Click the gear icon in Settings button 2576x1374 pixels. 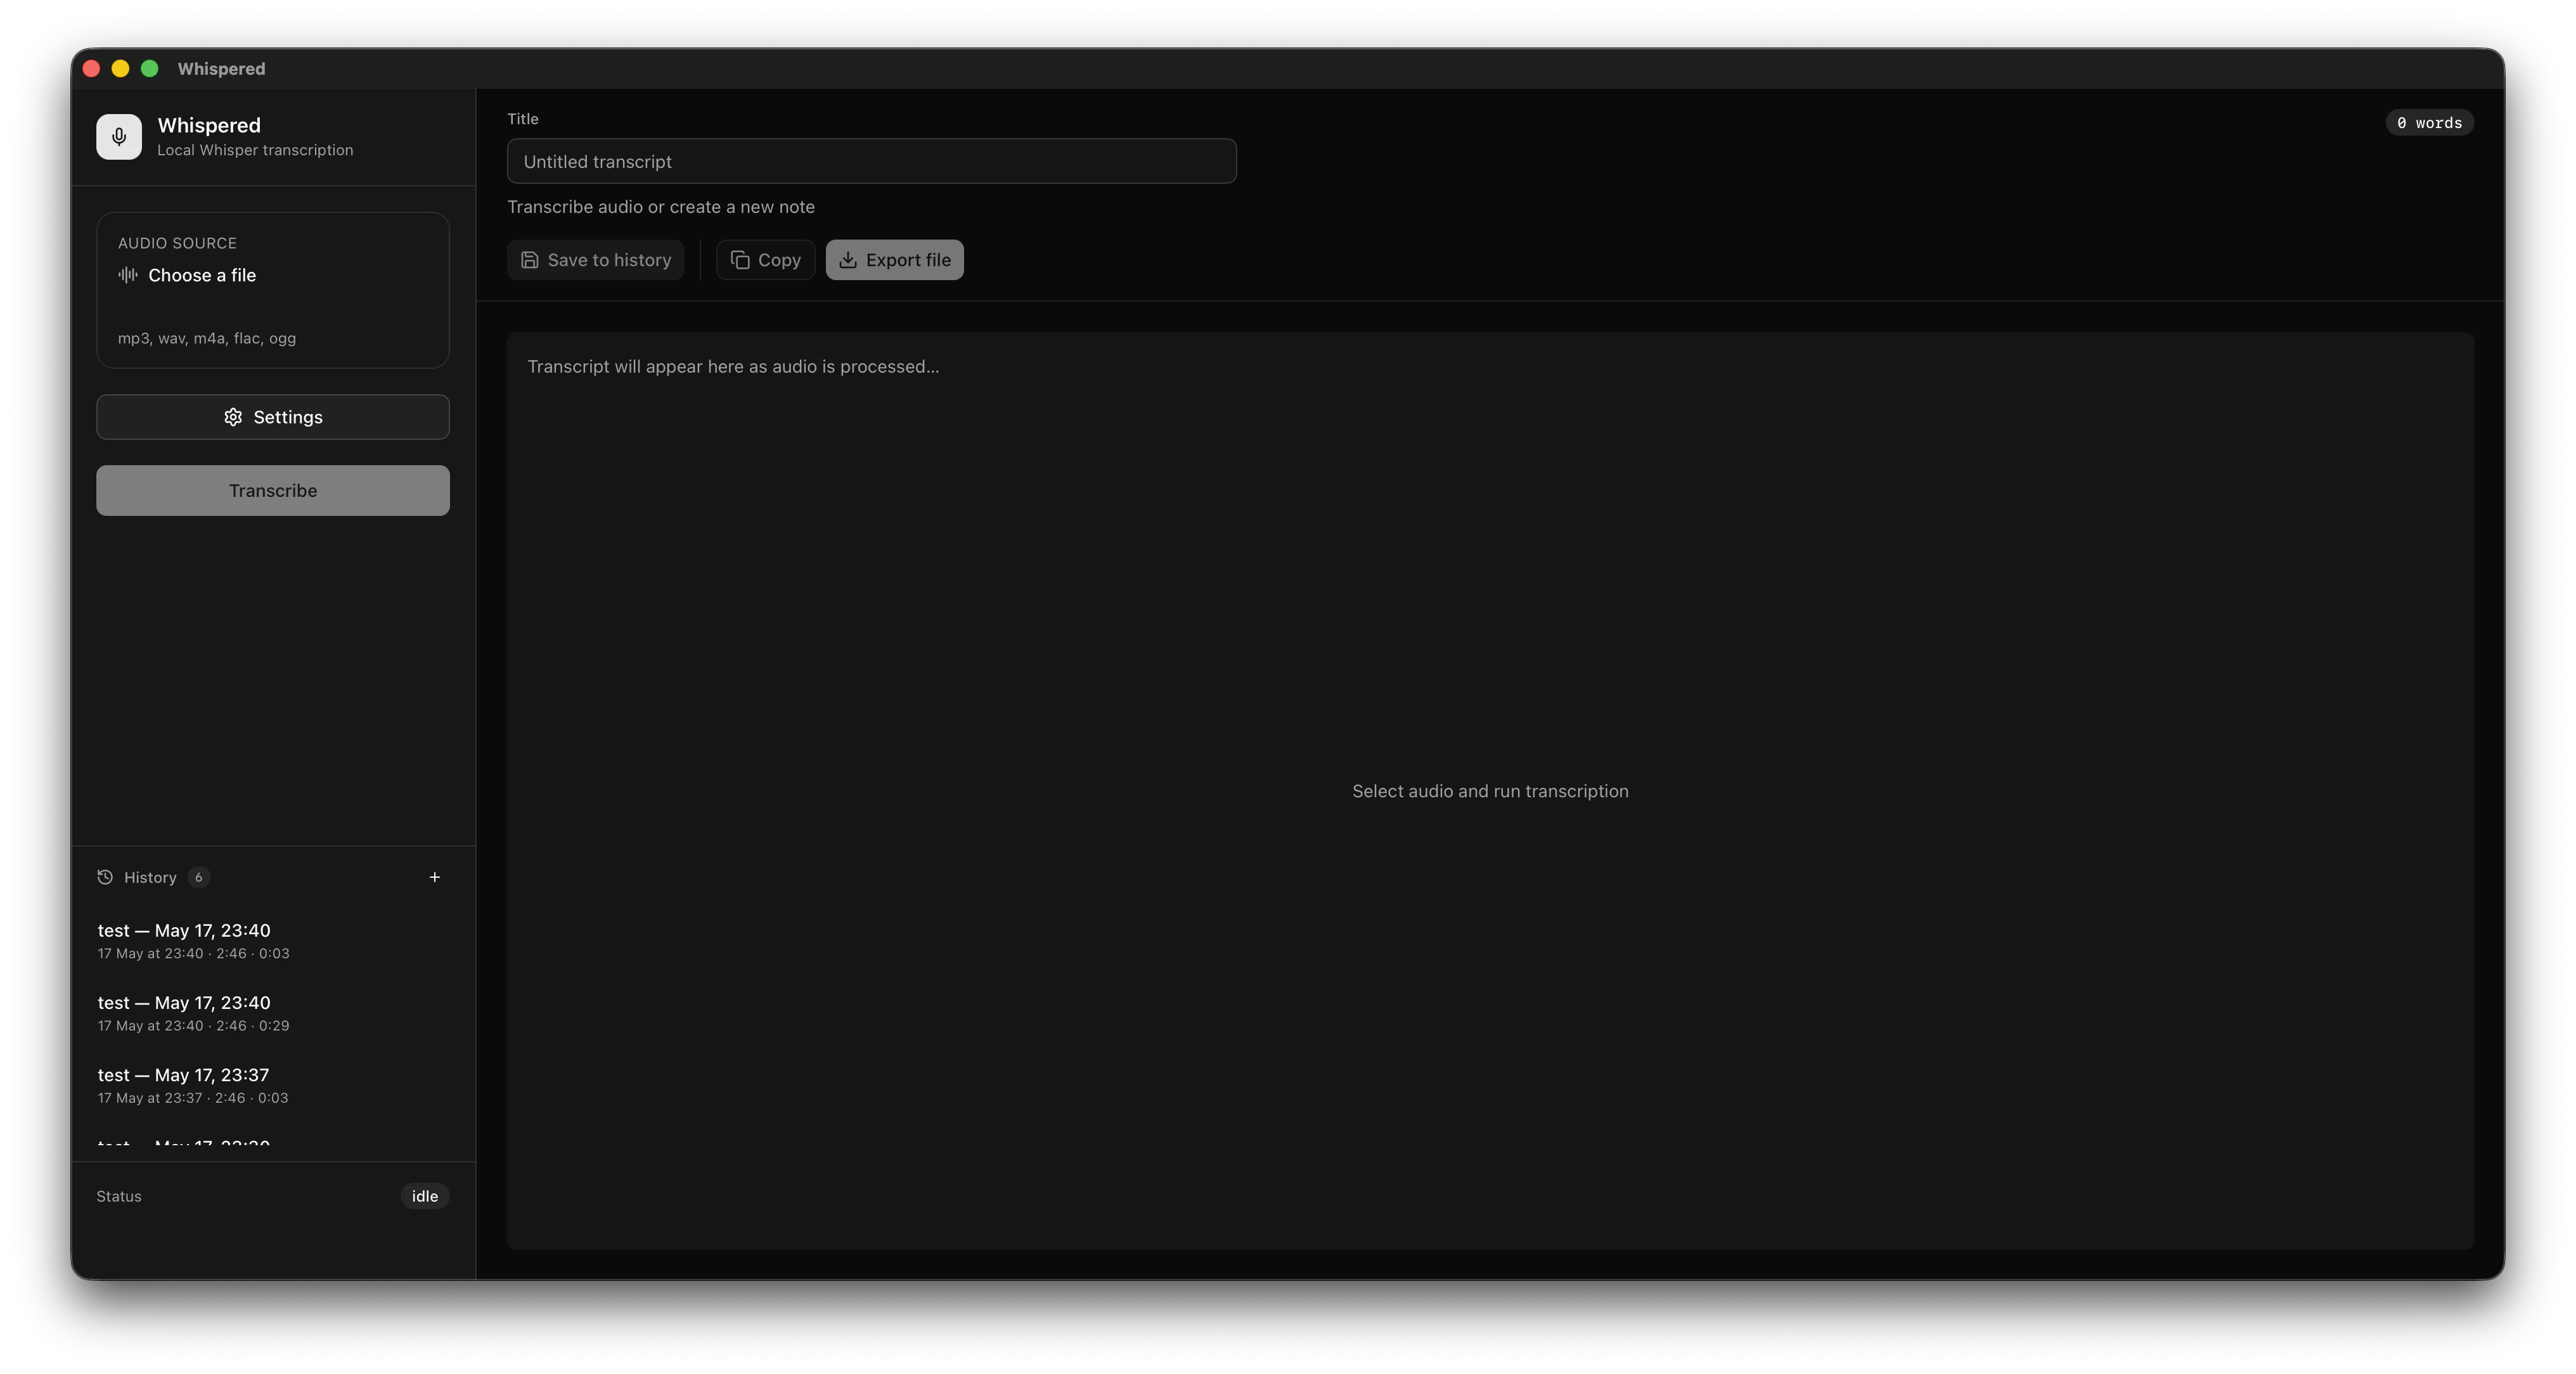point(233,417)
